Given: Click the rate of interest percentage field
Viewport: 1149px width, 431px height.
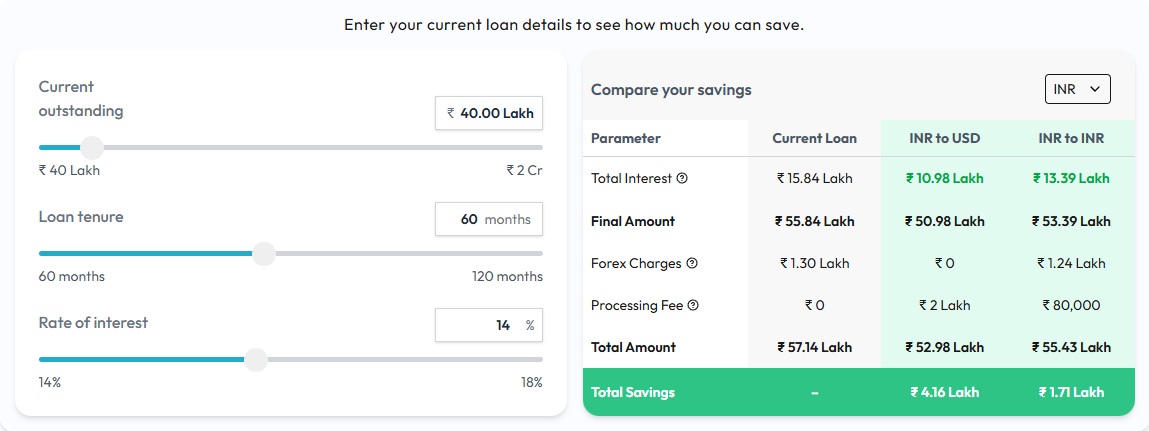Looking at the screenshot, I should (489, 325).
